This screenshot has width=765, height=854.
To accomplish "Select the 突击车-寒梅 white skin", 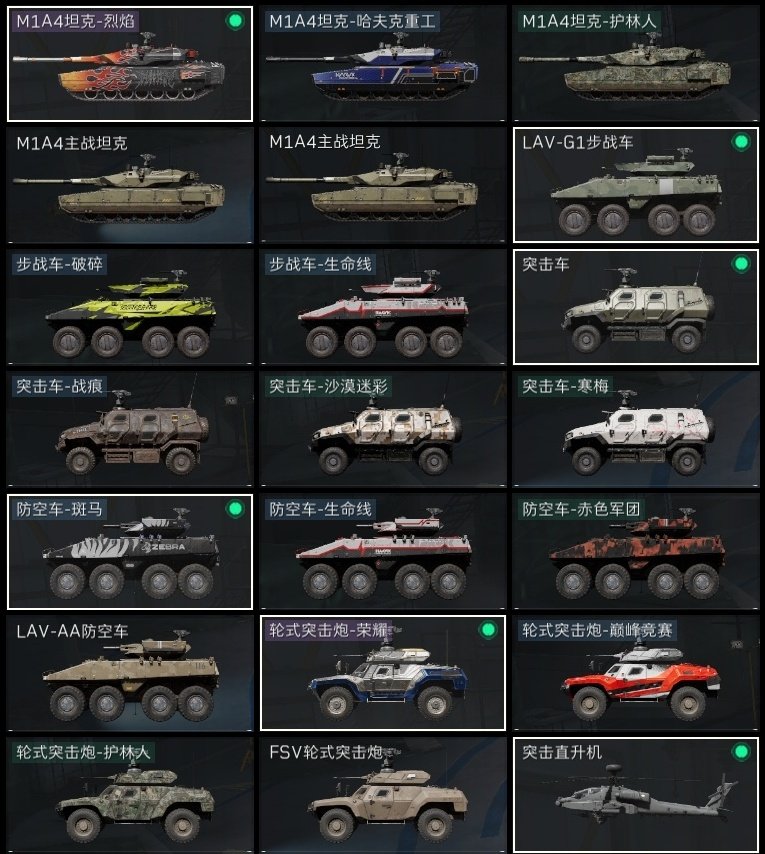I will [635, 429].
